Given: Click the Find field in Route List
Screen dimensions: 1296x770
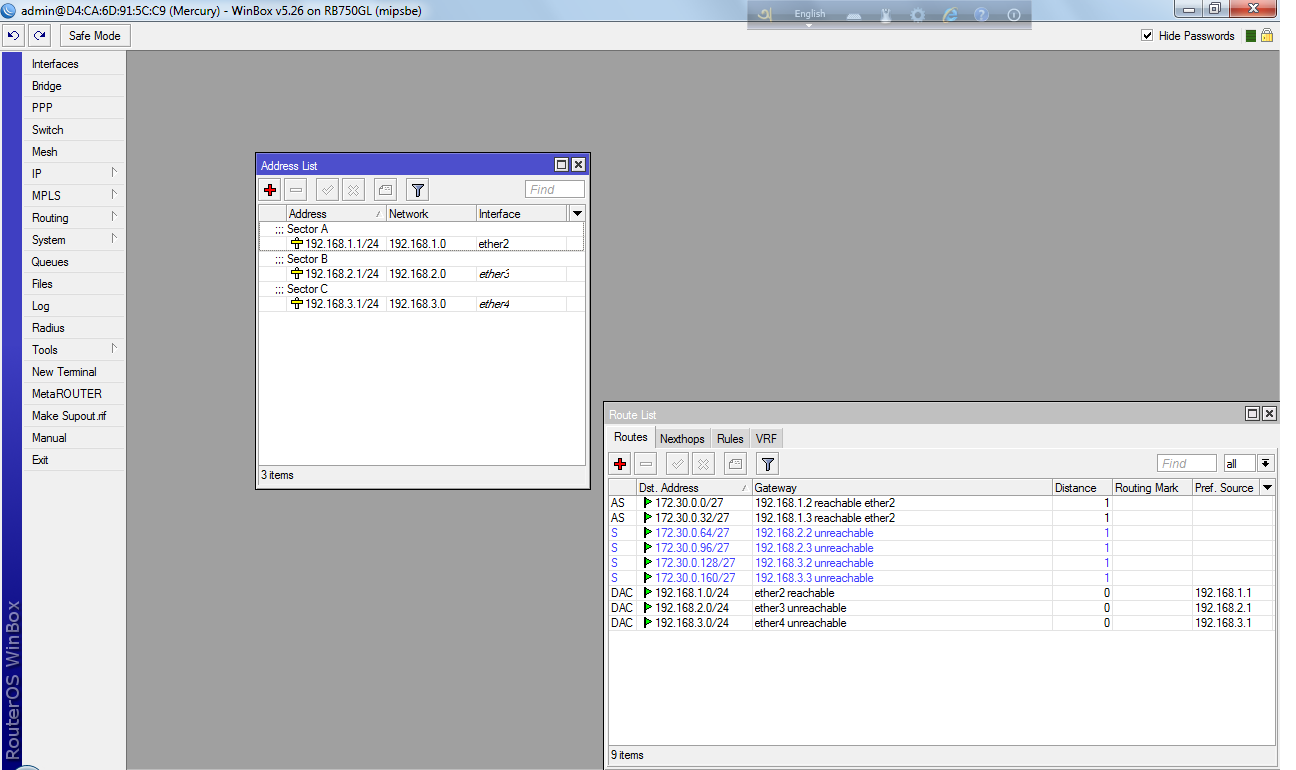Looking at the screenshot, I should 1187,463.
